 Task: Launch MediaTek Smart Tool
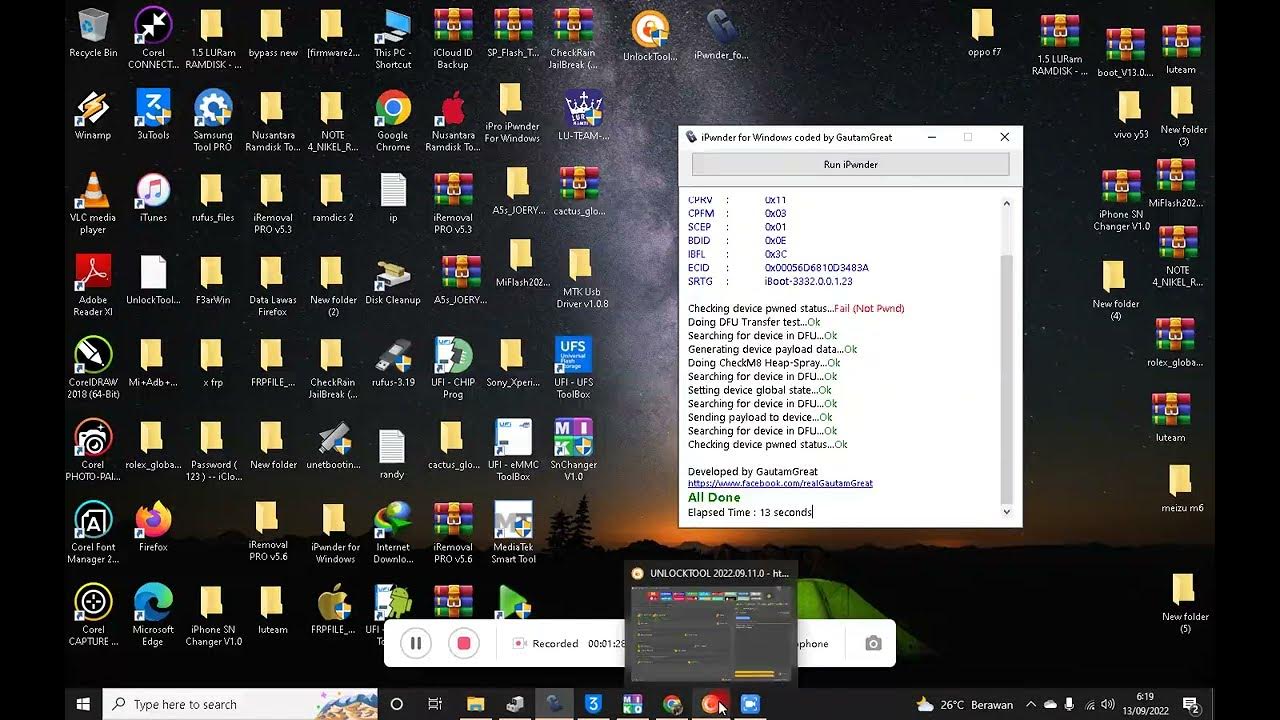513,533
